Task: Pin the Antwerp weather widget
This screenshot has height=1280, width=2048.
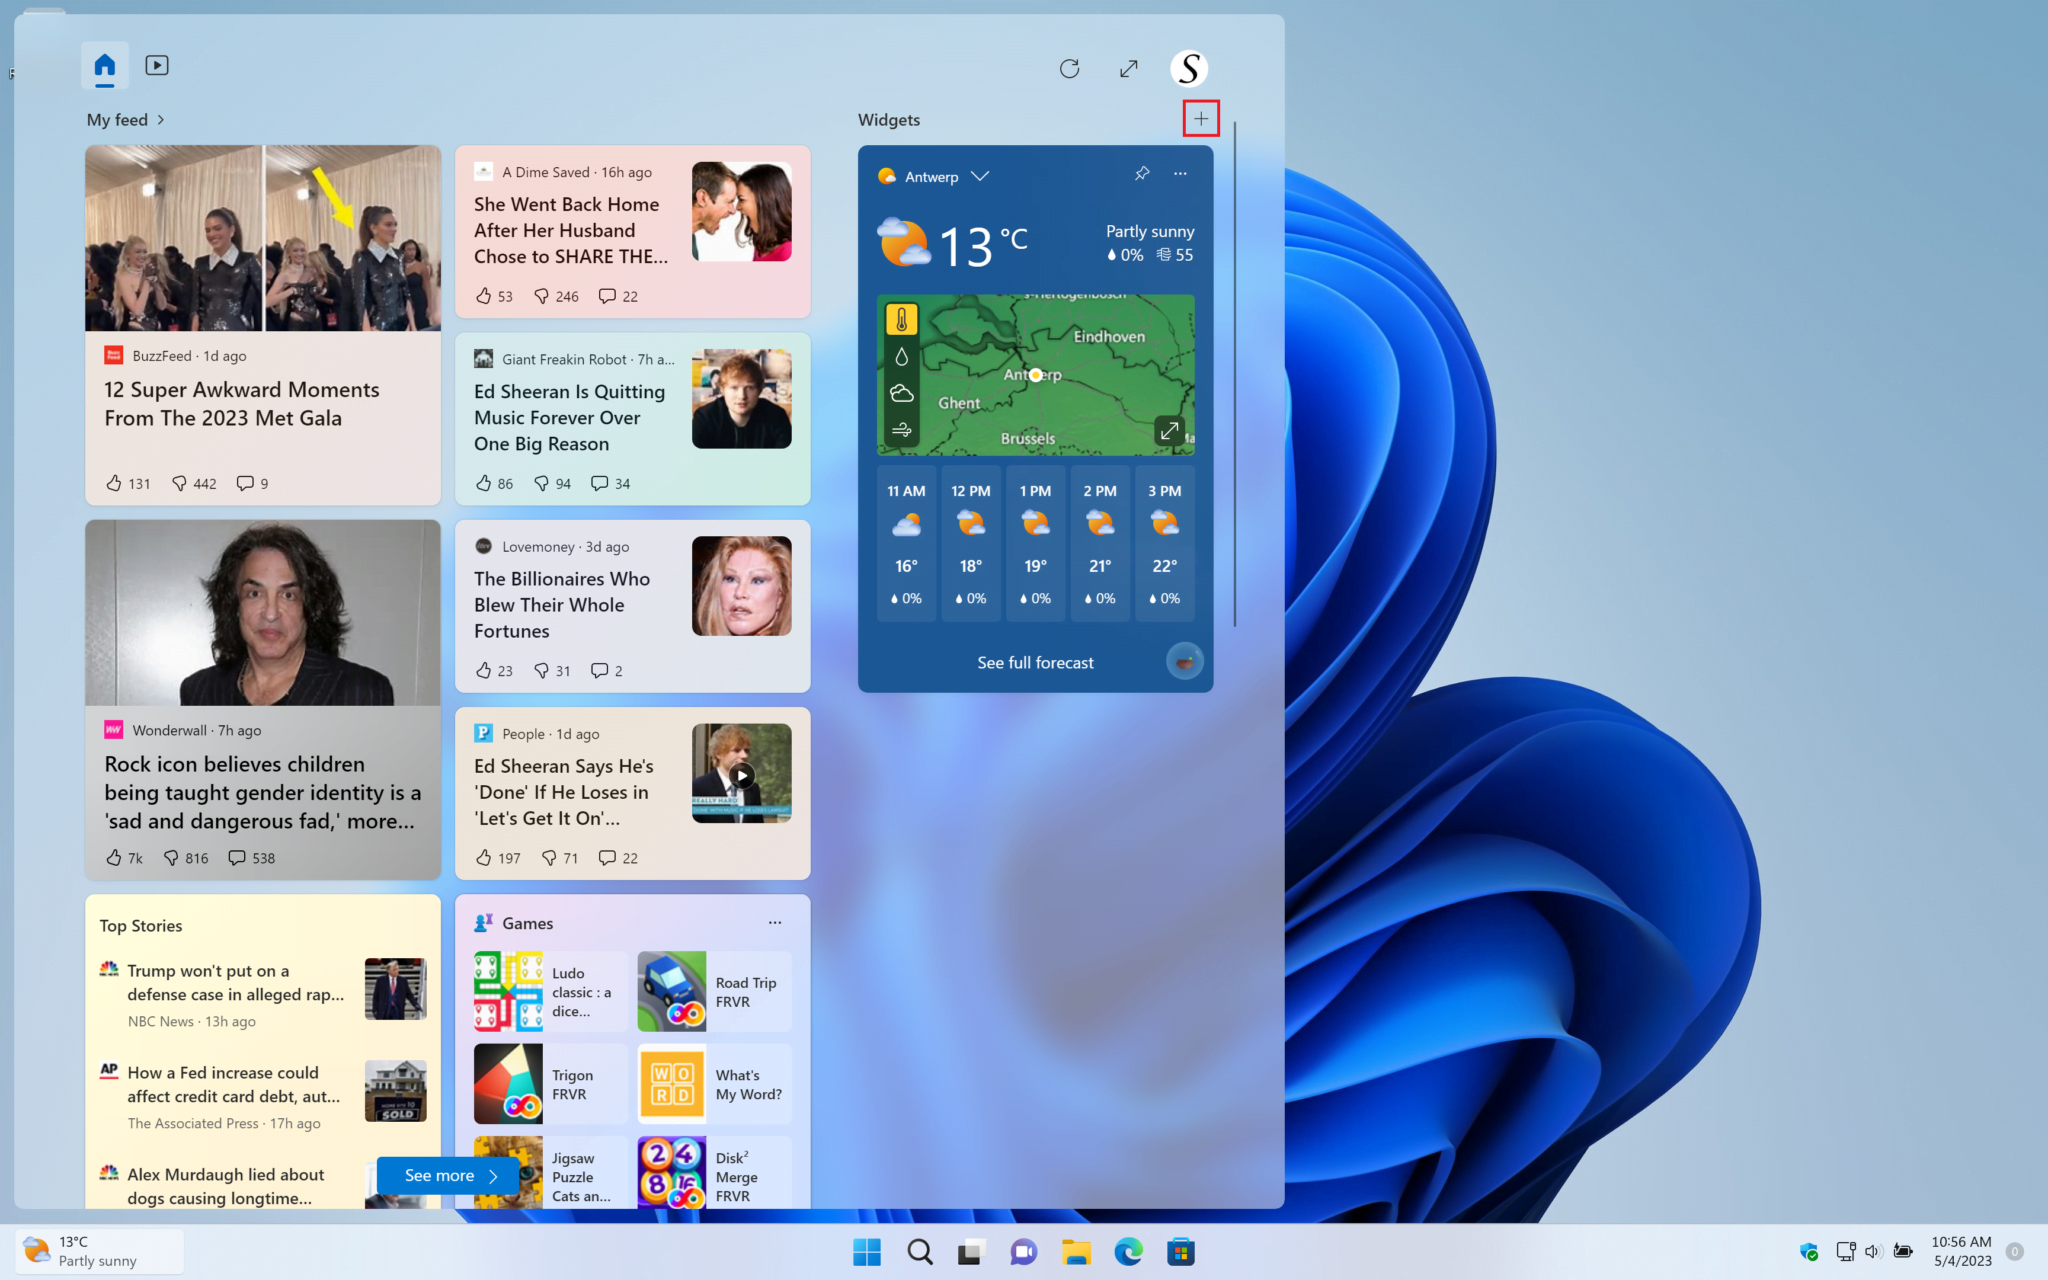Action: click(1142, 173)
